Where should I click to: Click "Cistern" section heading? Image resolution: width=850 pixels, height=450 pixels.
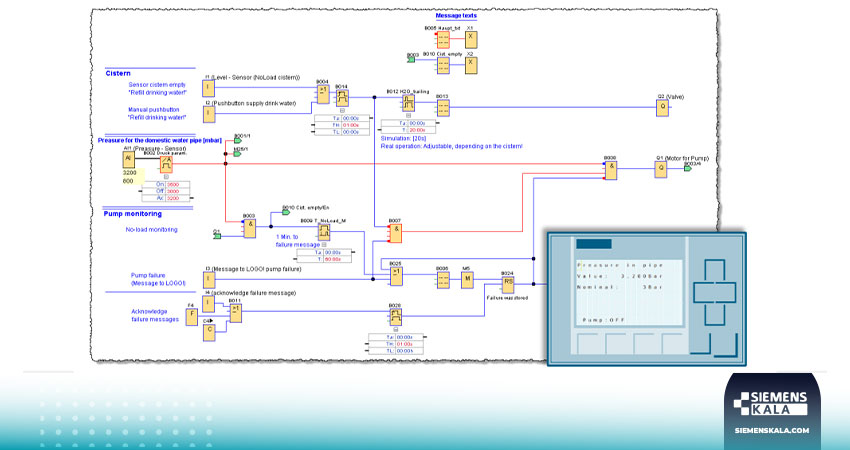point(118,73)
